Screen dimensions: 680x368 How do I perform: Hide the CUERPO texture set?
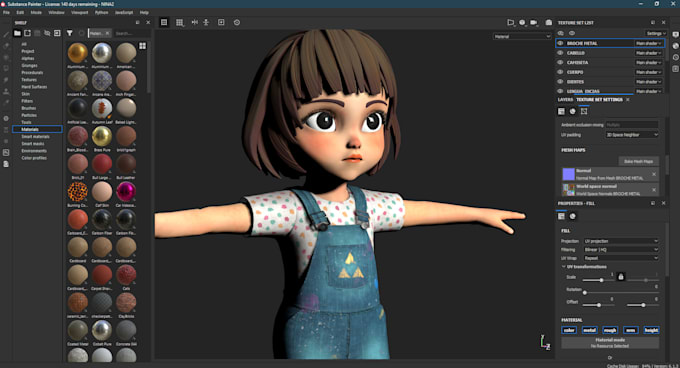pyautogui.click(x=560, y=72)
